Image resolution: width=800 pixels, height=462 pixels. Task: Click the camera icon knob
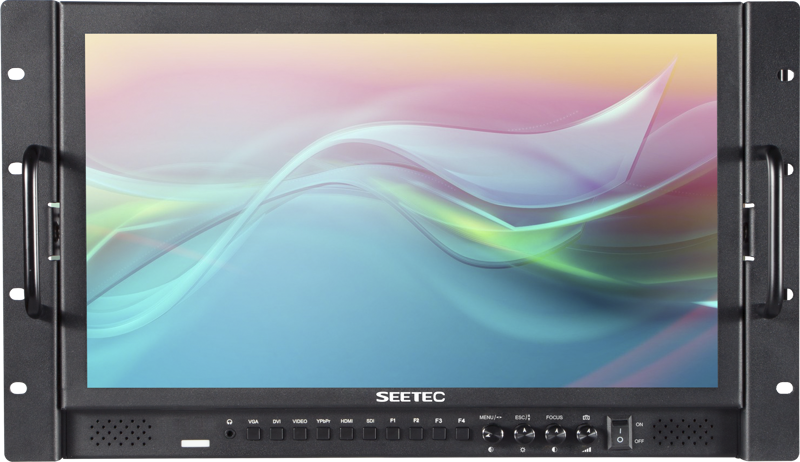pos(587,434)
